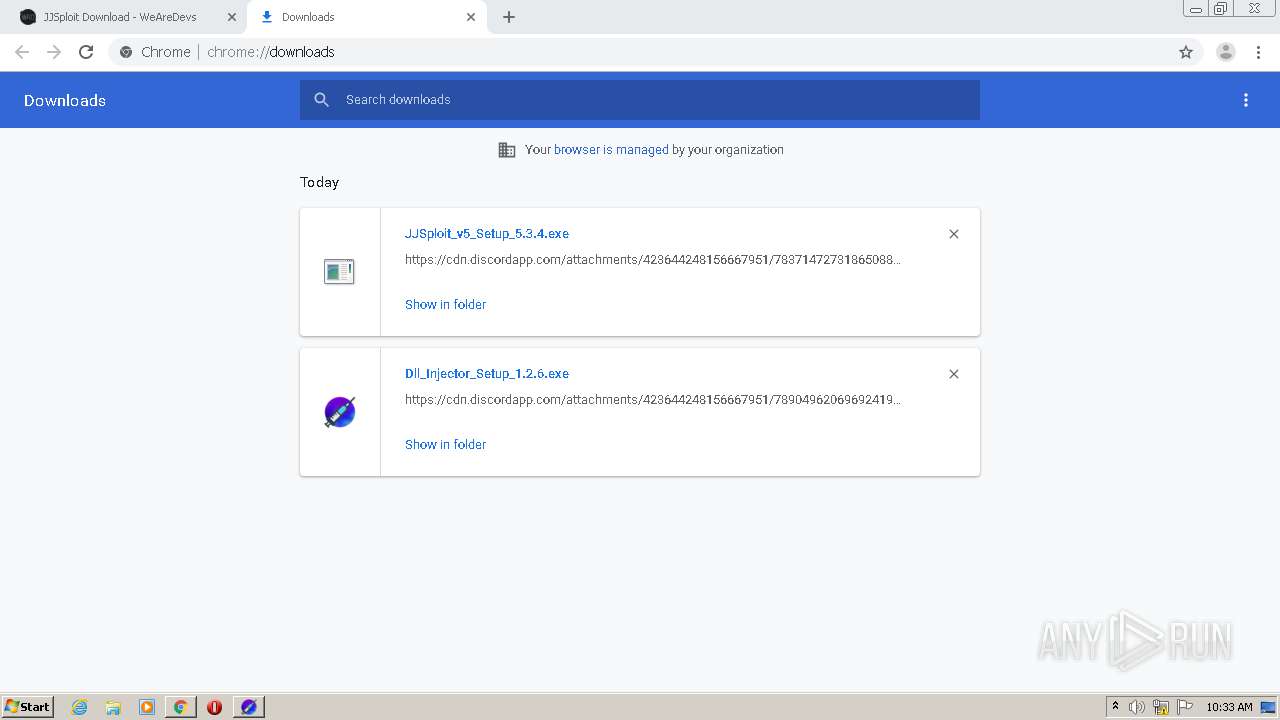Click the Today date label
This screenshot has height=720, width=1280.
coord(320,182)
